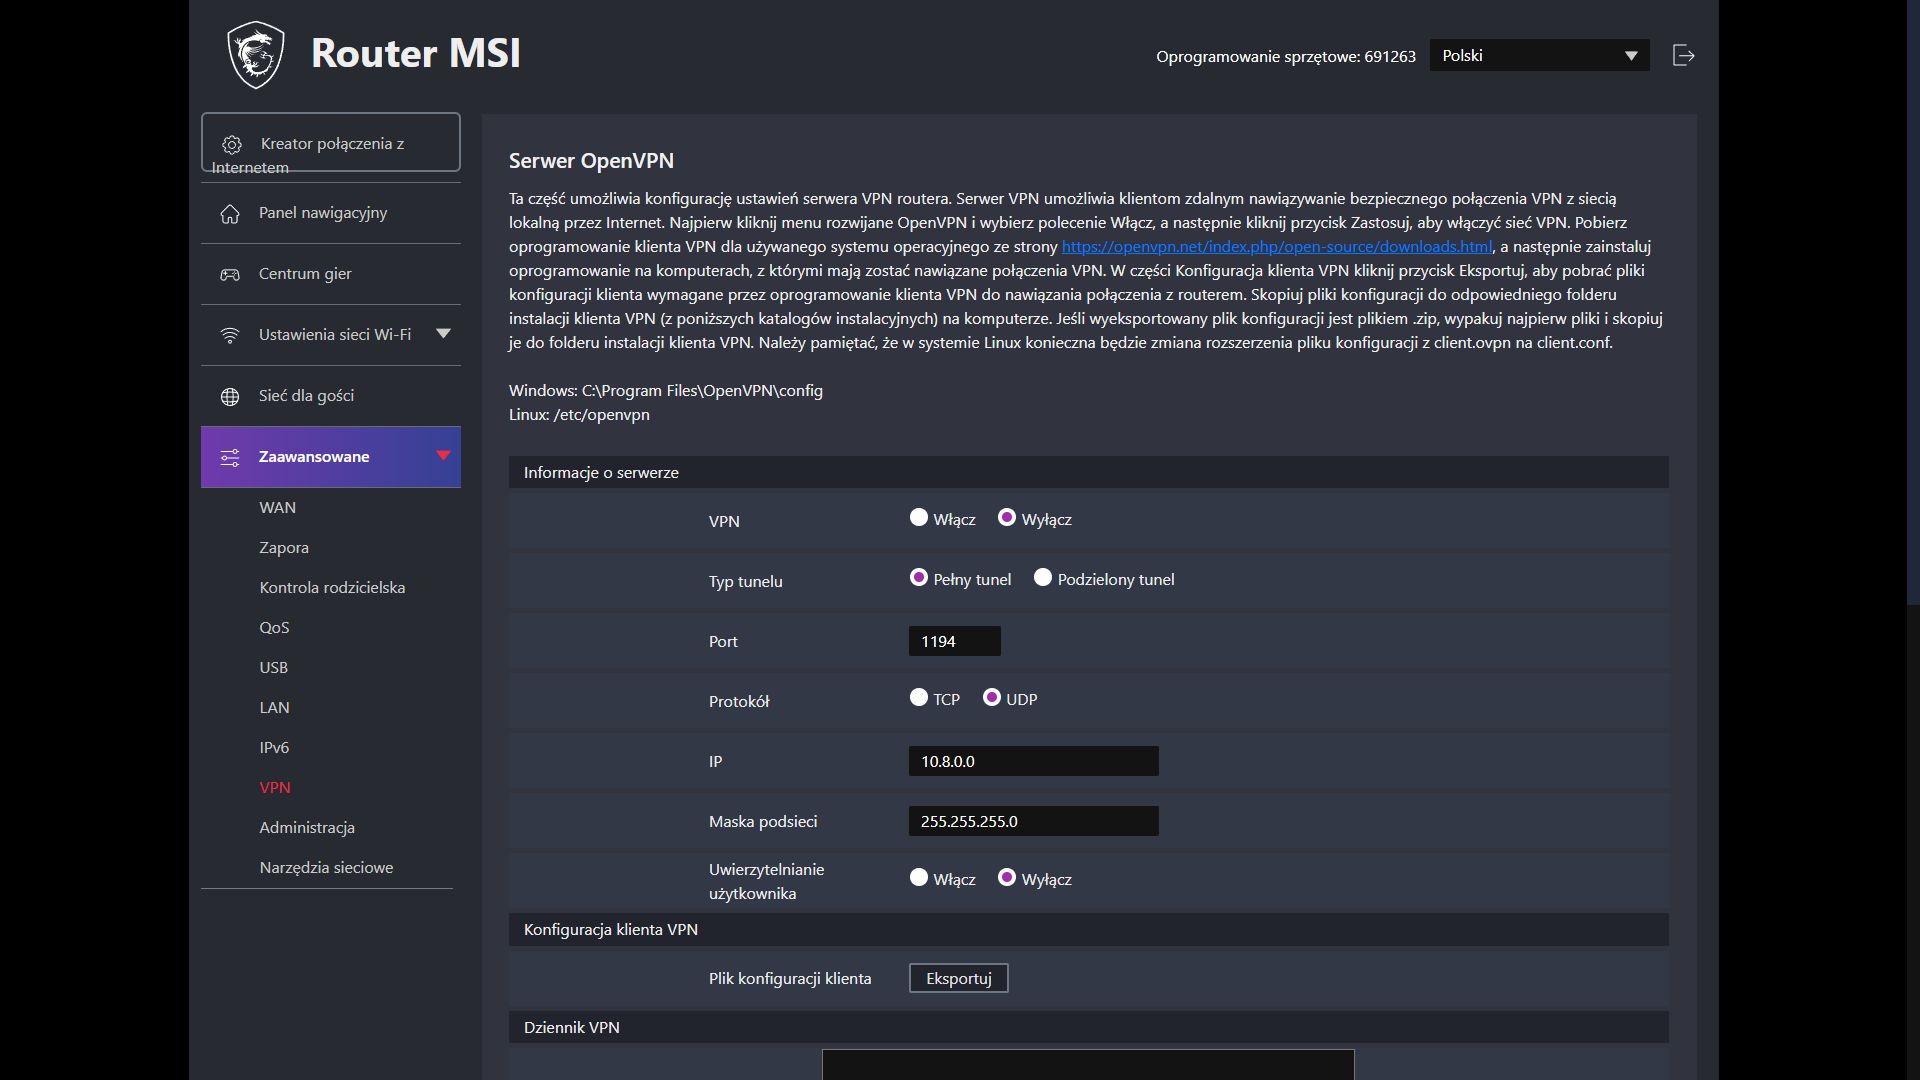Open the IPv6 settings page
This screenshot has height=1080, width=1920.
coord(274,748)
